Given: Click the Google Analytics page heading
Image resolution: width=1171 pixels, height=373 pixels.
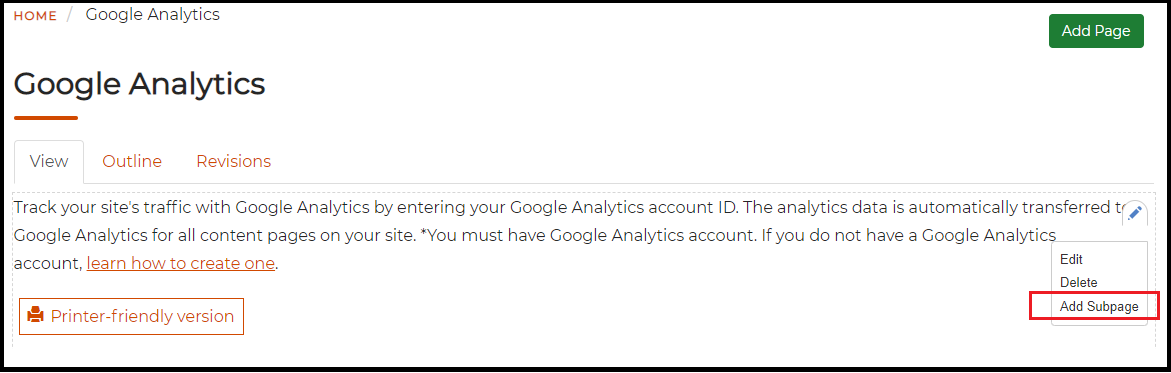Looking at the screenshot, I should point(140,84).
